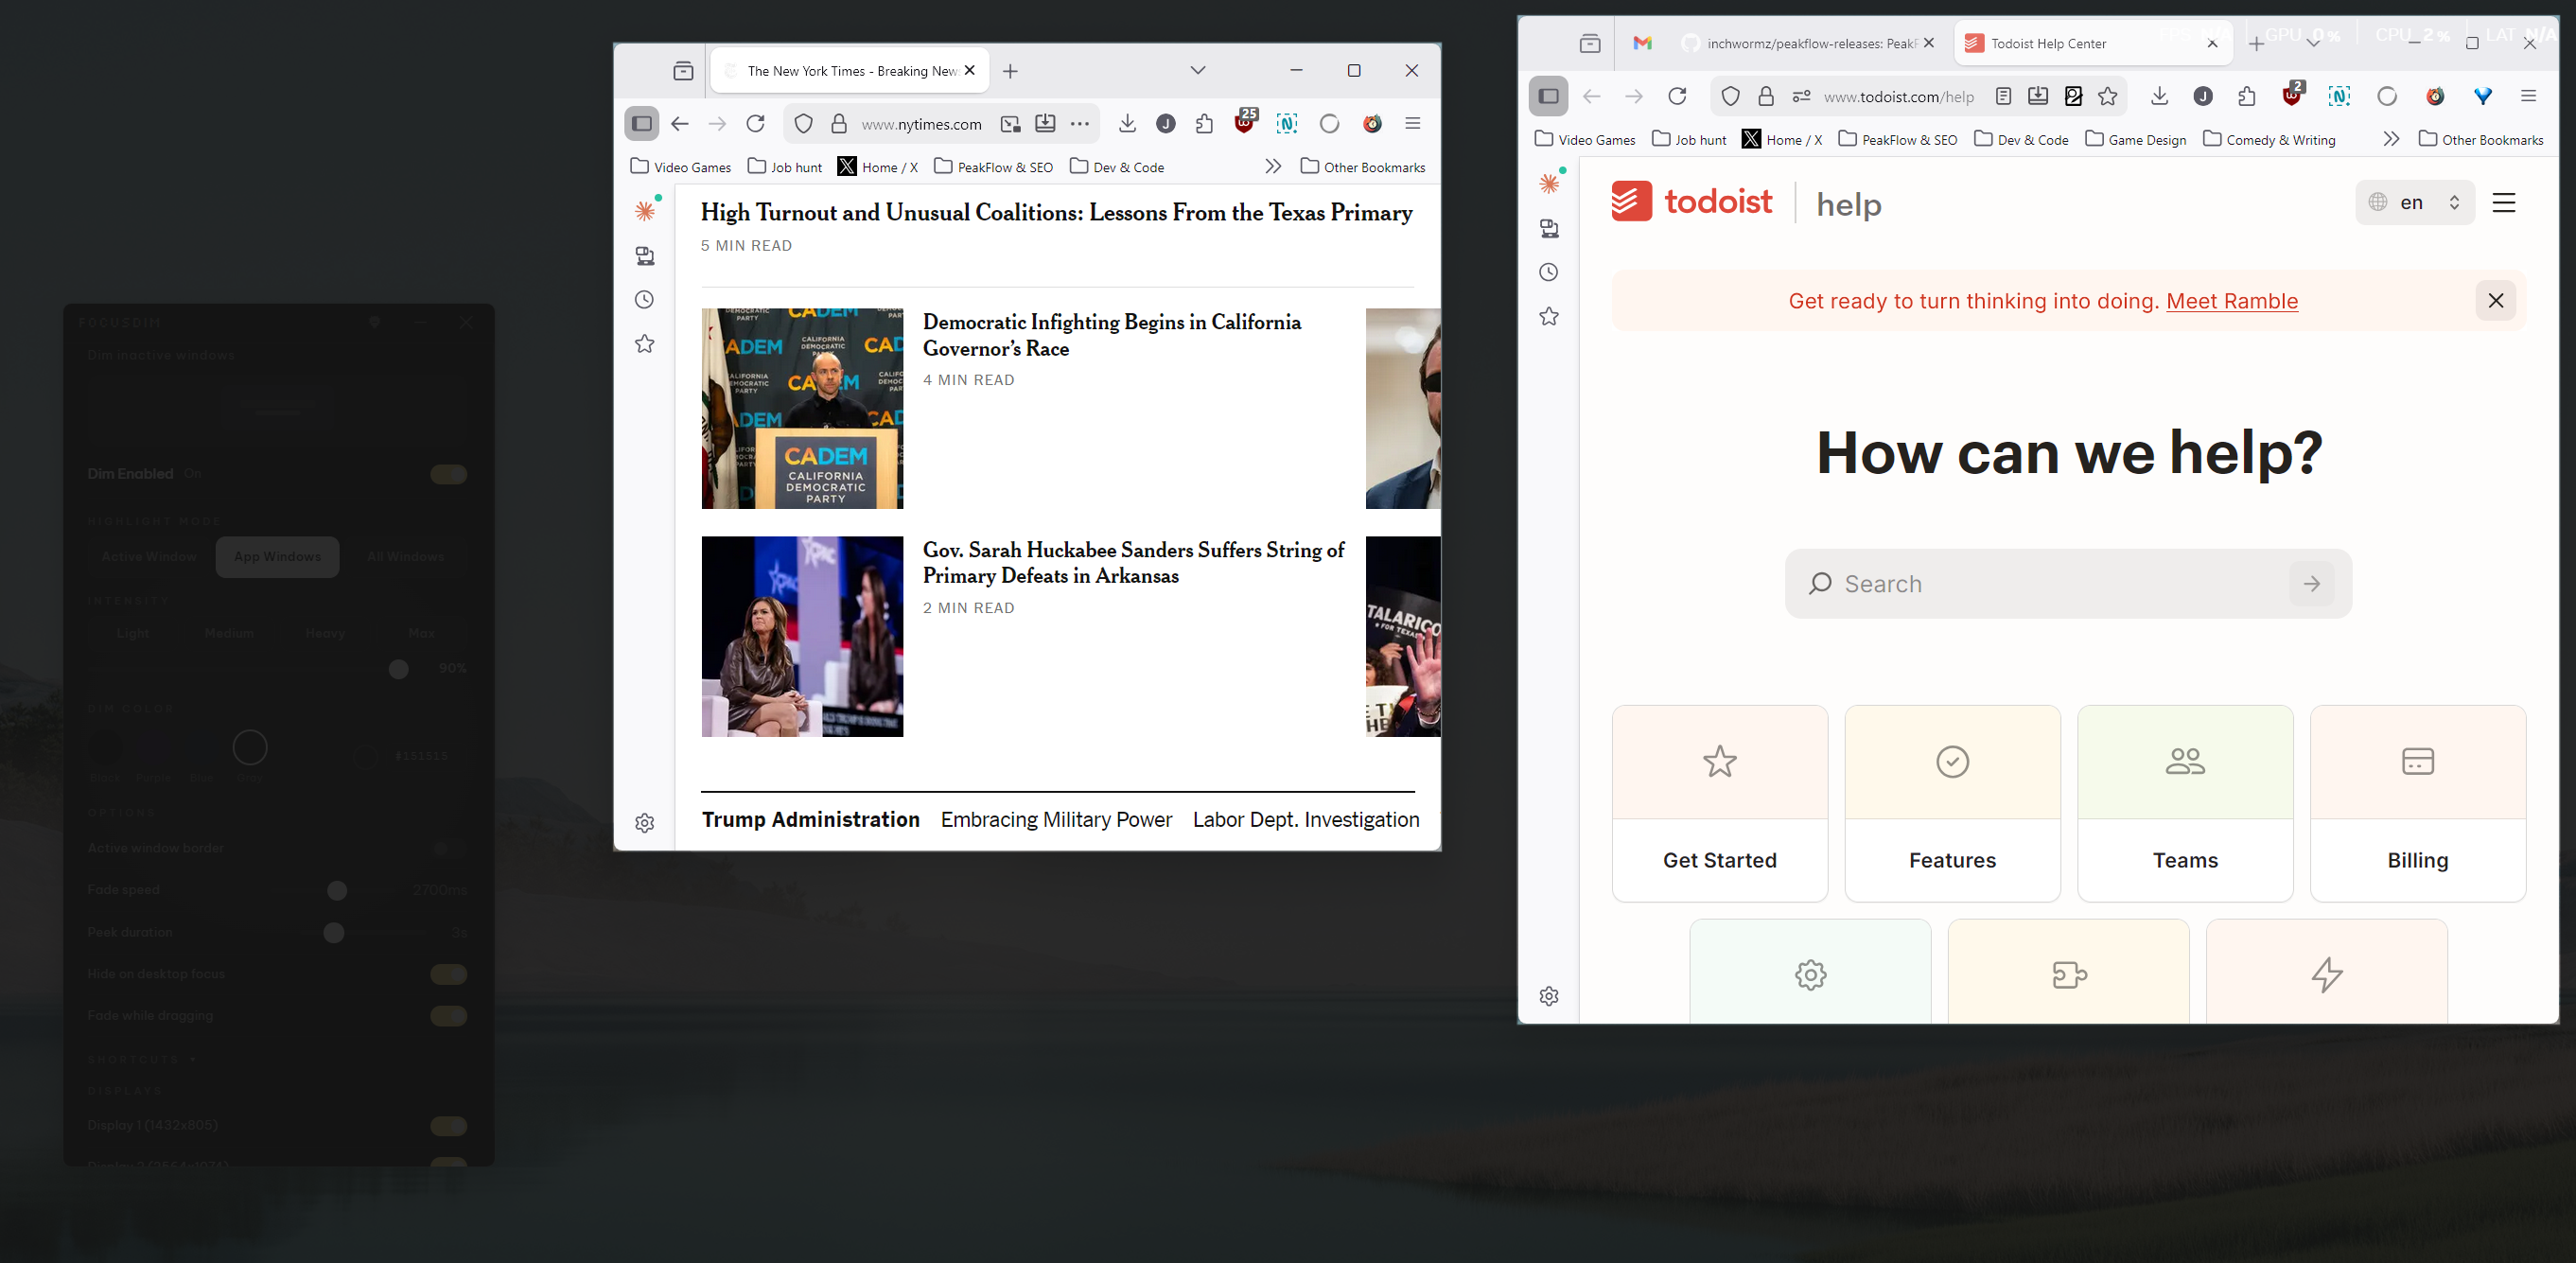Show more bookmarks chevron in NYTimes window
This screenshot has width=2576, height=1263.
(x=1272, y=166)
